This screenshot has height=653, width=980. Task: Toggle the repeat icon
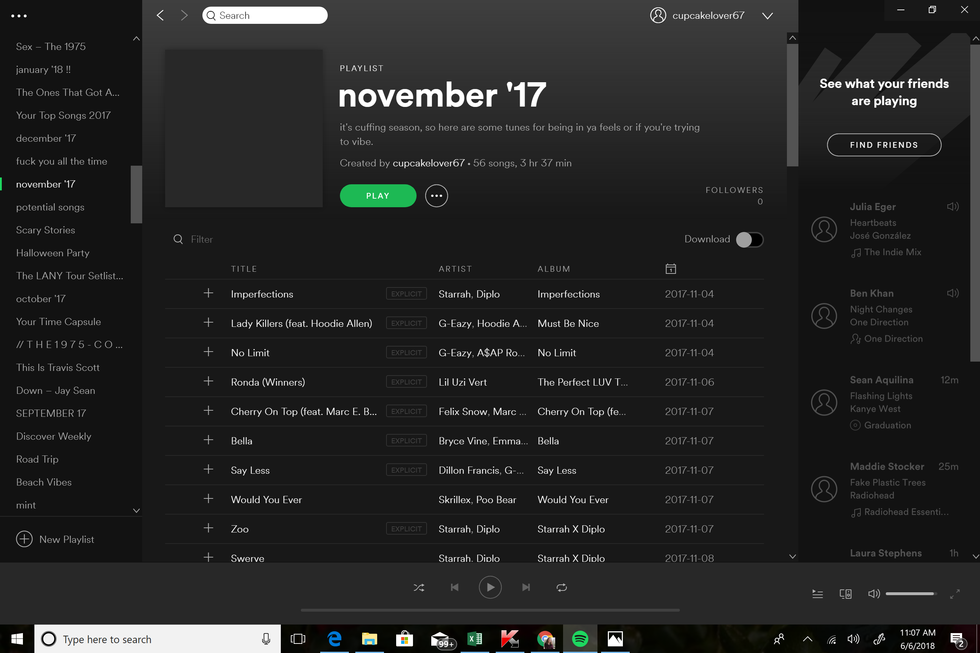(x=561, y=587)
